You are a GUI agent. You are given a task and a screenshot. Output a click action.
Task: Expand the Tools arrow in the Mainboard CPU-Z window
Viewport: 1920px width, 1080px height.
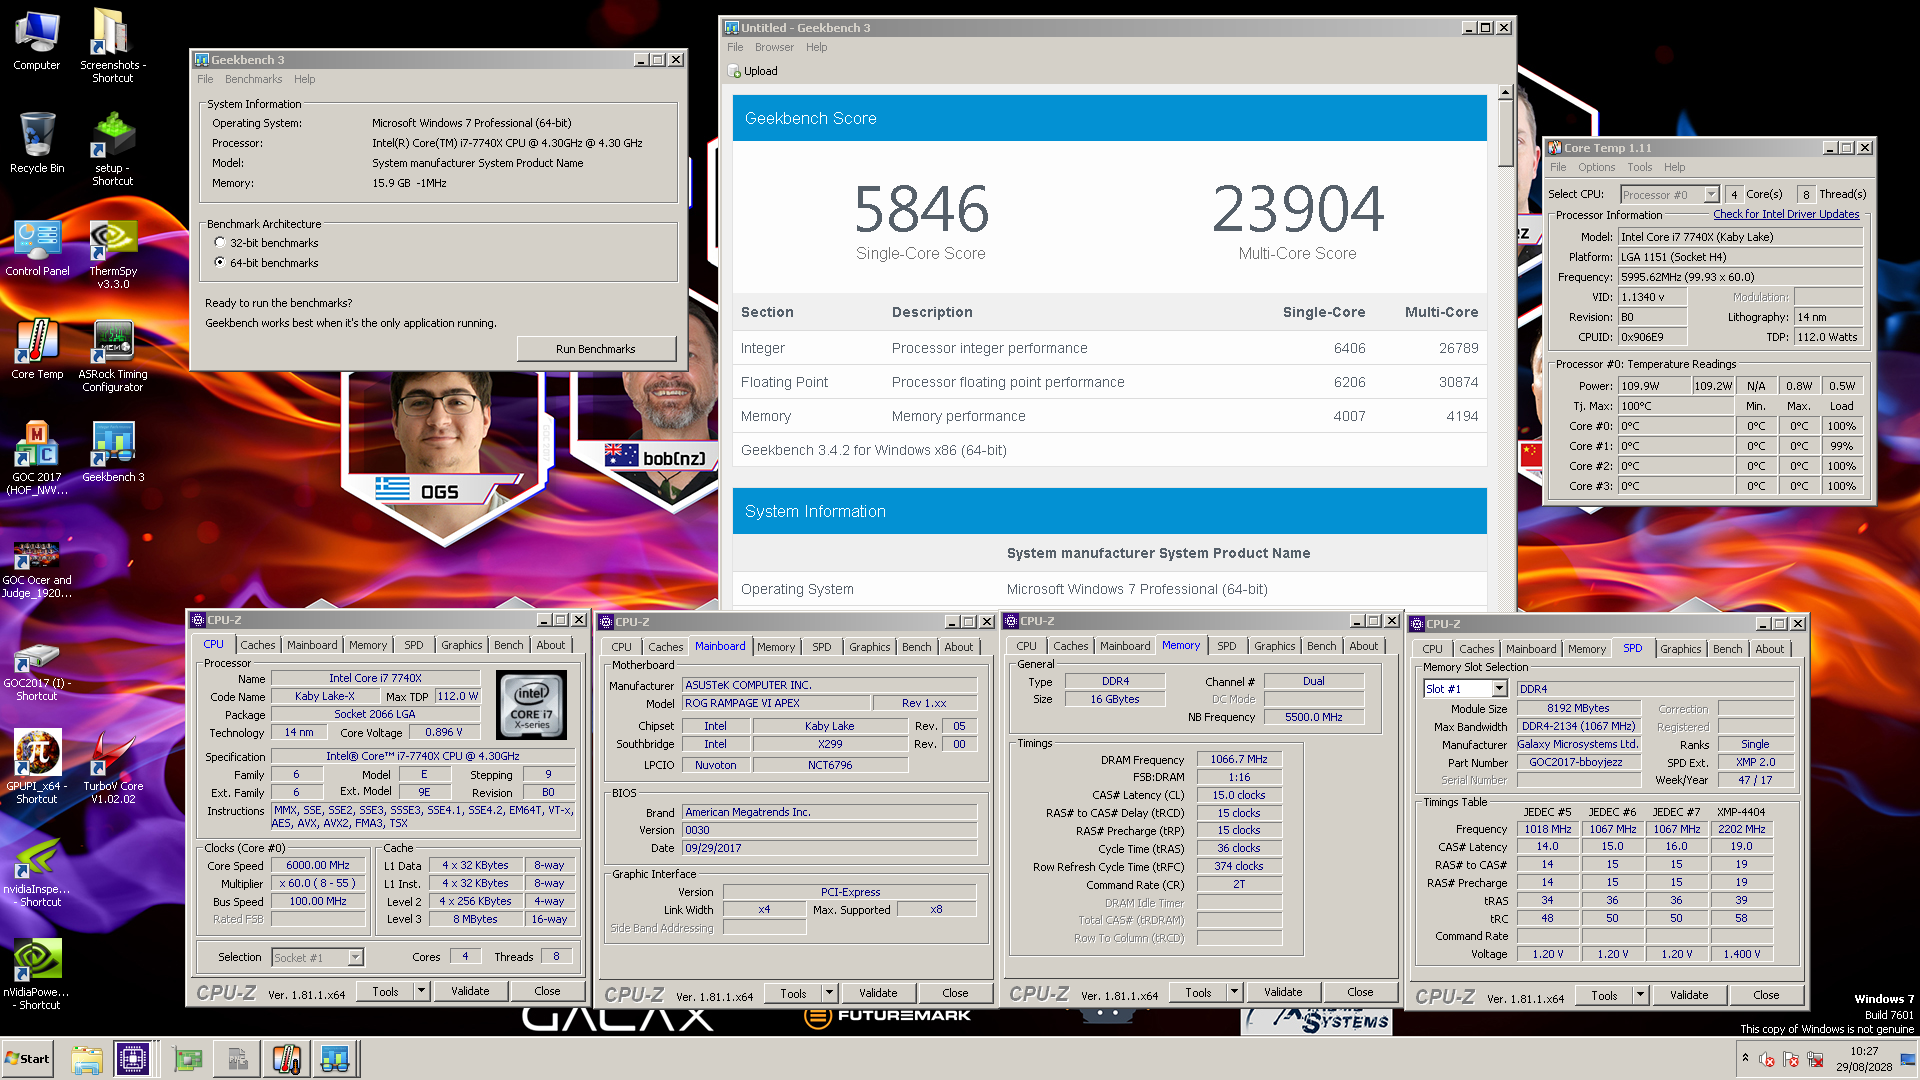pos(829,993)
